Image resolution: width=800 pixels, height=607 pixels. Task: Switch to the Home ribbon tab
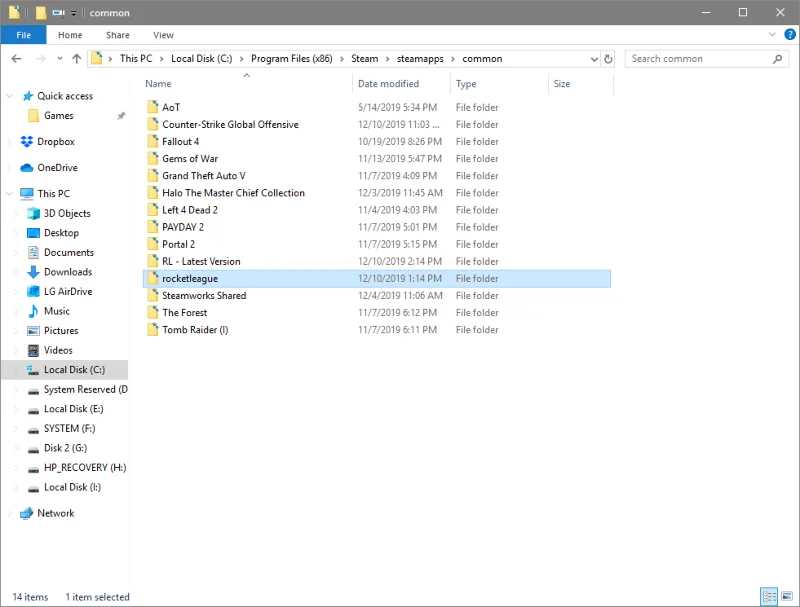(70, 35)
